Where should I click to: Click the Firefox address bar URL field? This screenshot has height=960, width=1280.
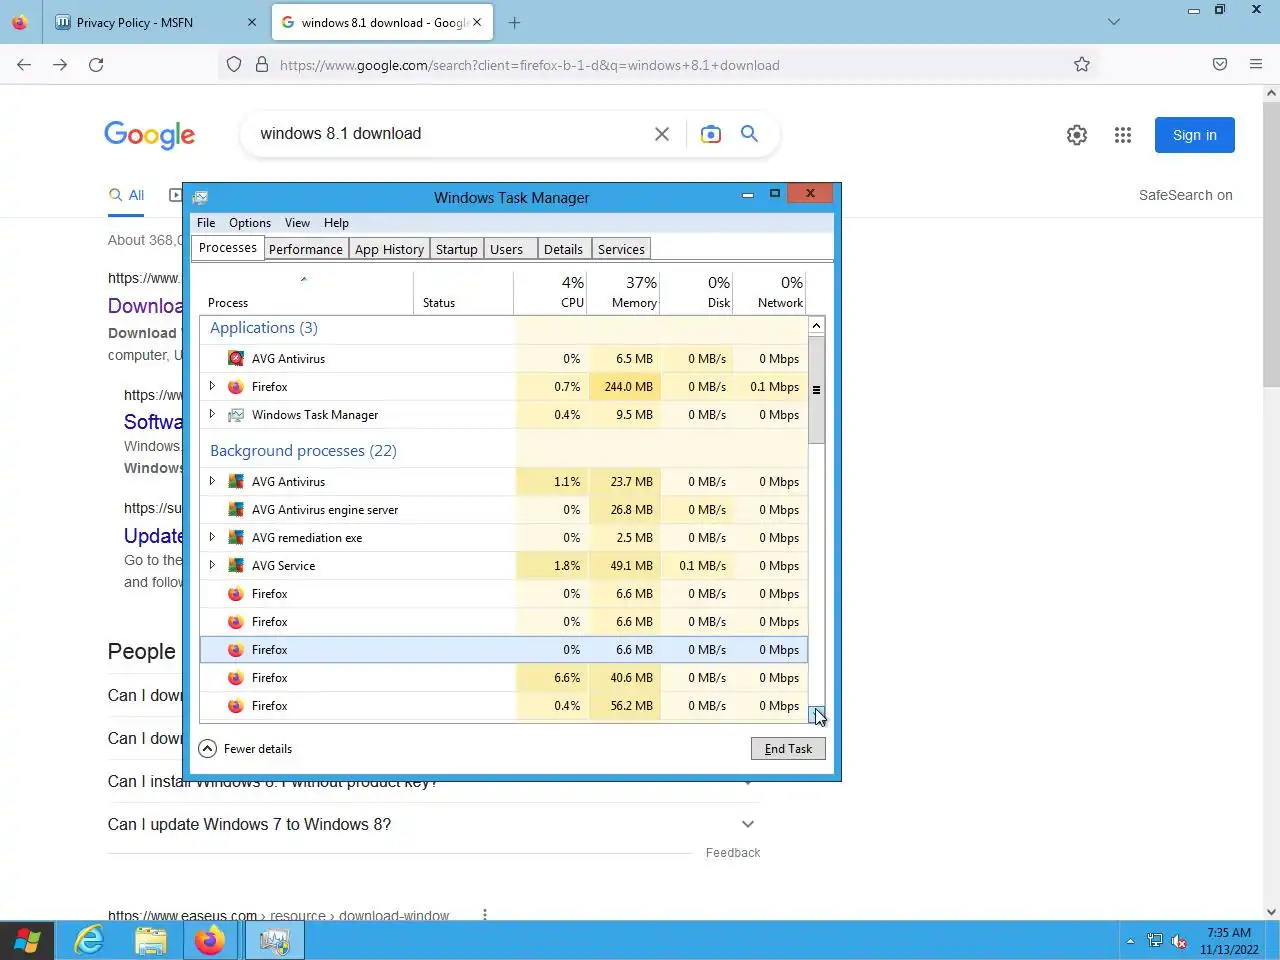[x=660, y=65]
